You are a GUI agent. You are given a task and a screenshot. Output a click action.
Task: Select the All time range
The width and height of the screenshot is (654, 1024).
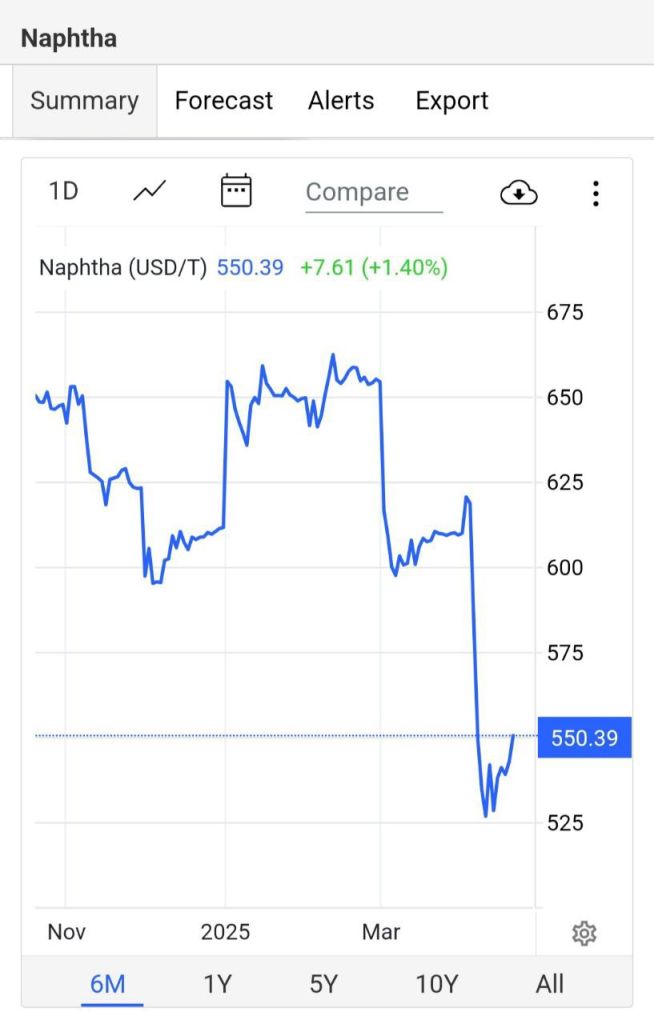point(549,984)
